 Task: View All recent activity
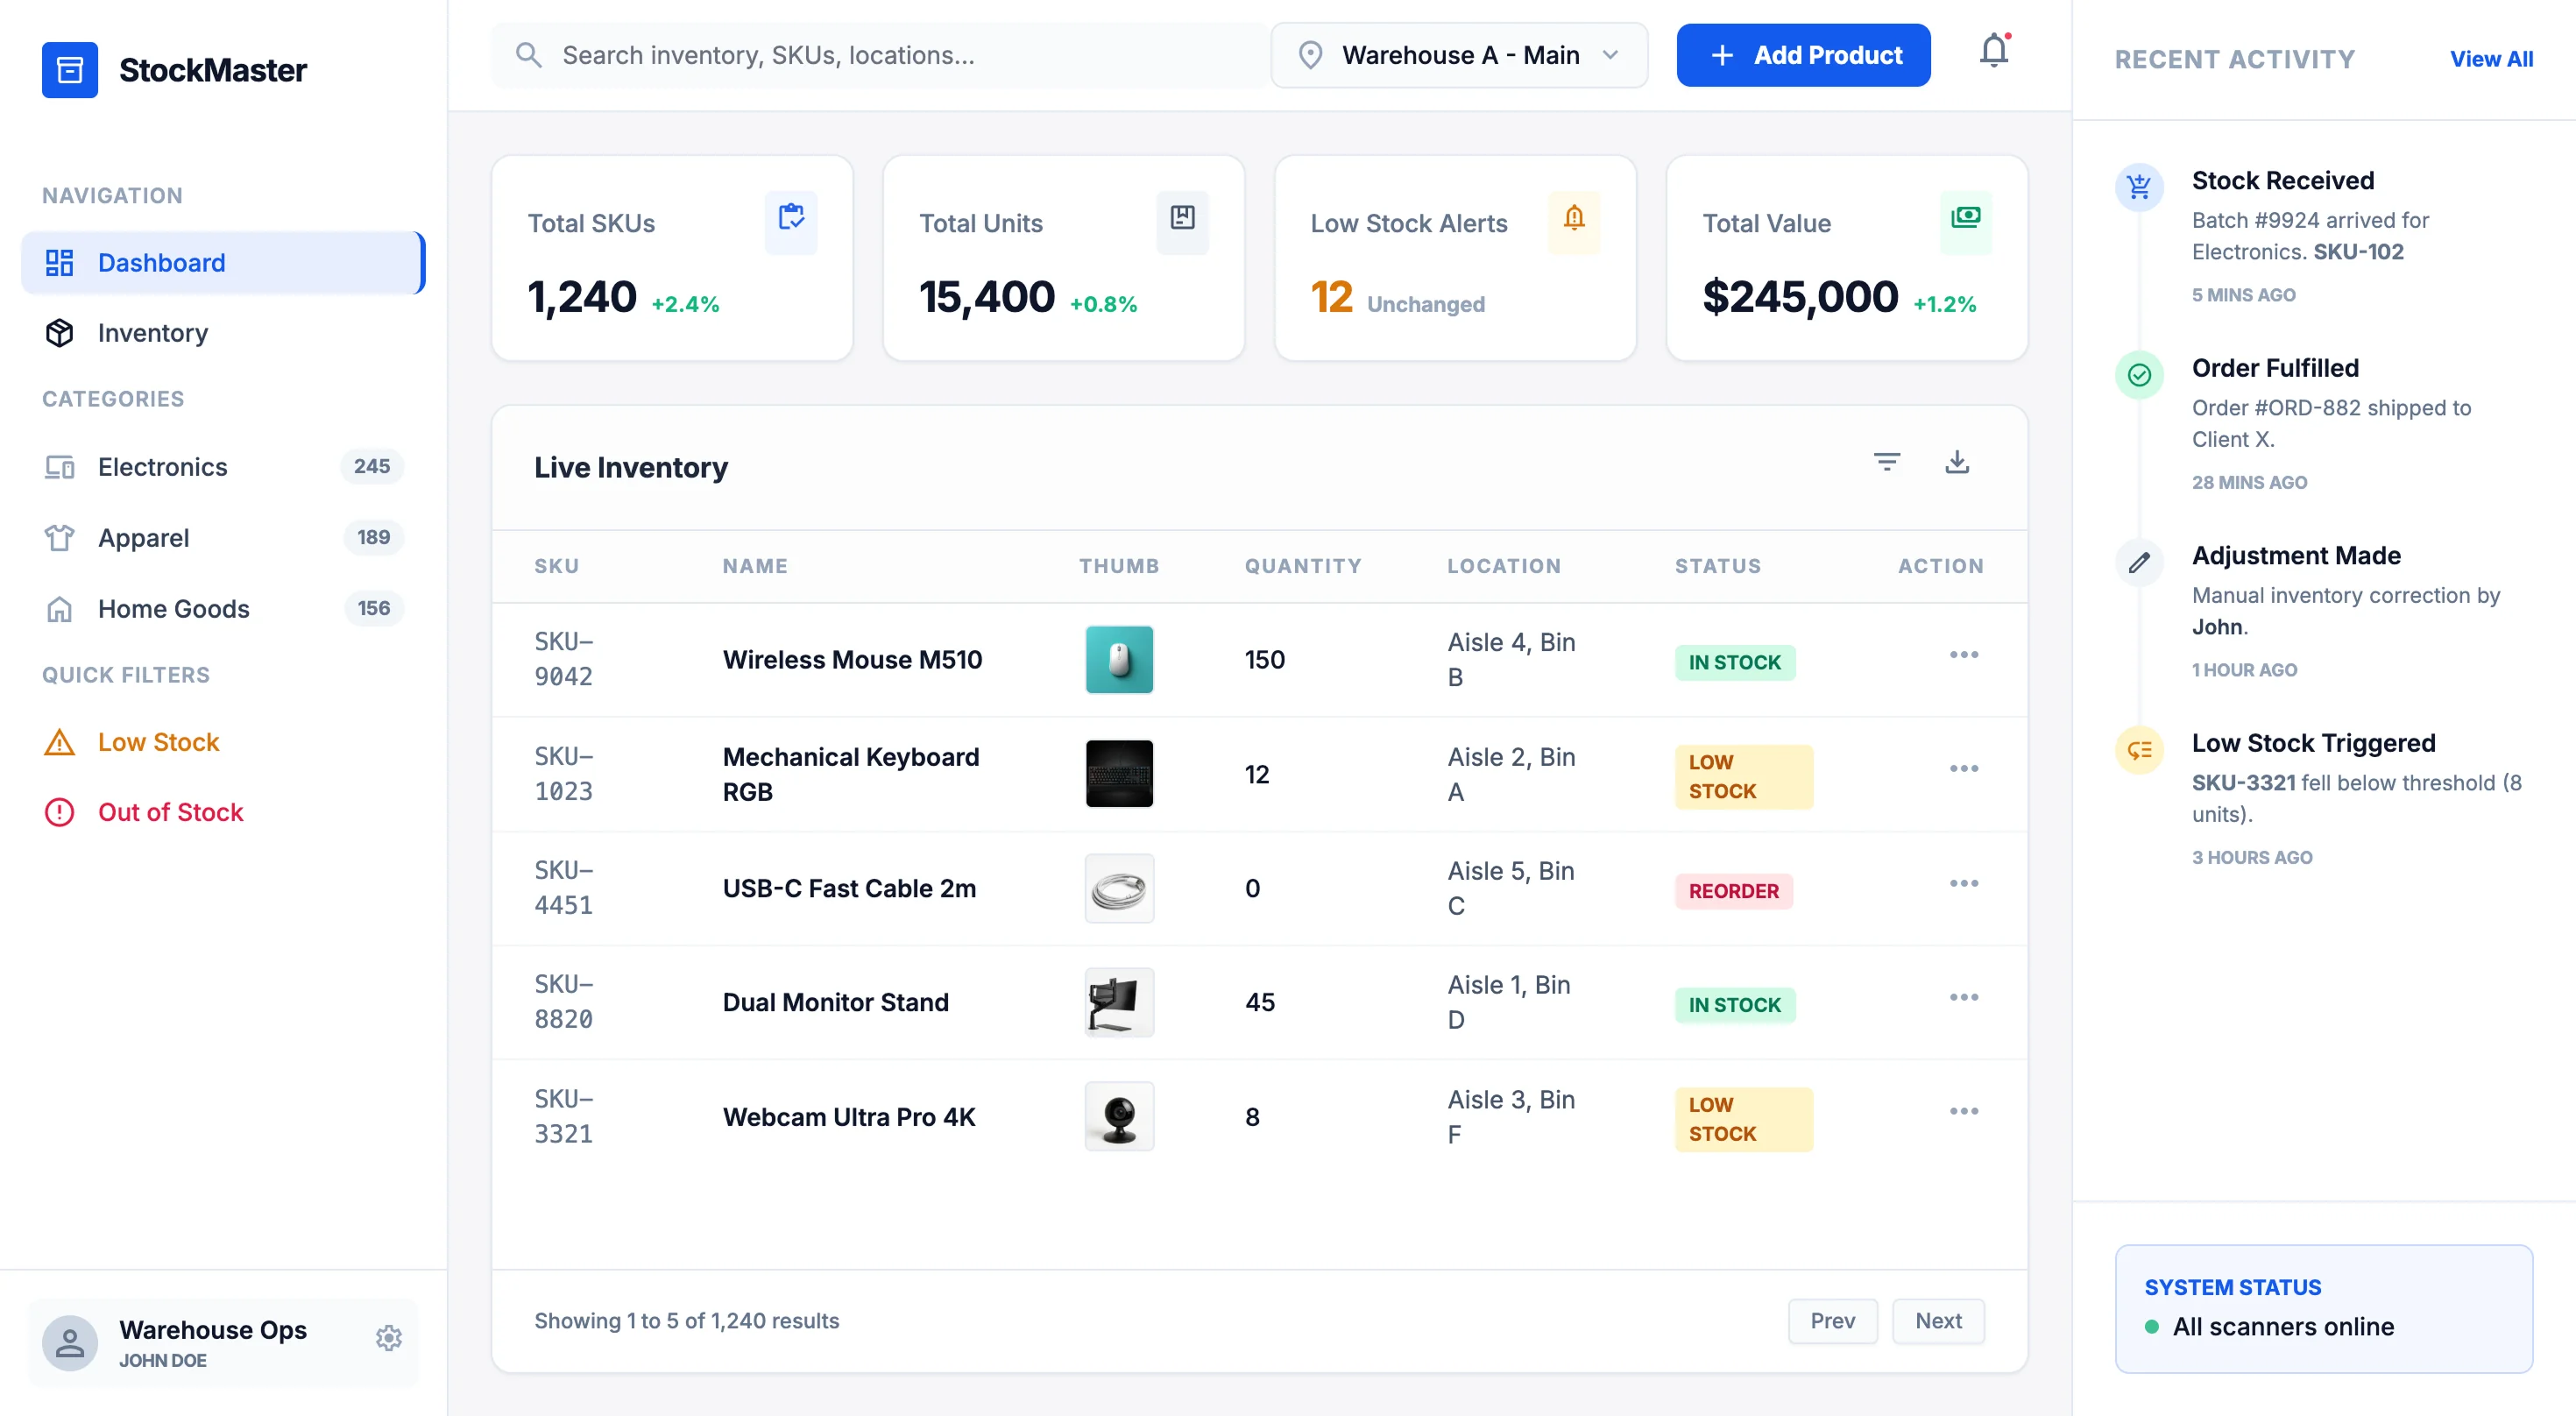2491,59
